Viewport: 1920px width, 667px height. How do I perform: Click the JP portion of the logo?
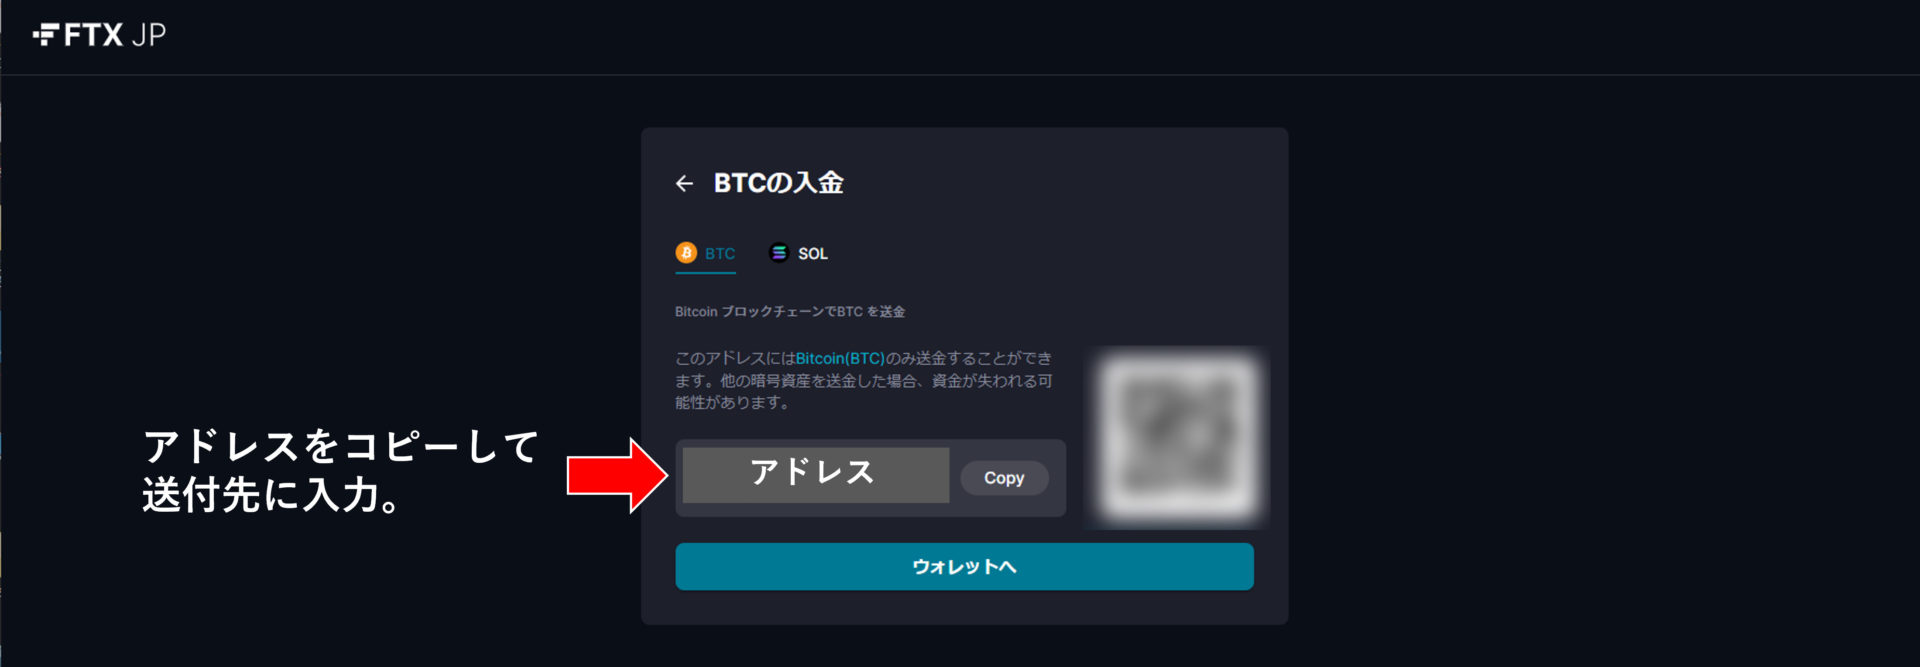pos(148,35)
